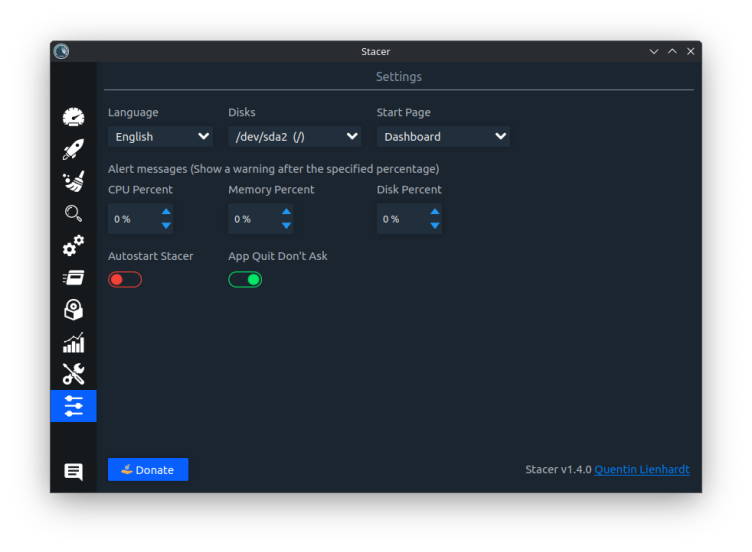
Task: Open the Search magnifier page
Action: (x=73, y=213)
